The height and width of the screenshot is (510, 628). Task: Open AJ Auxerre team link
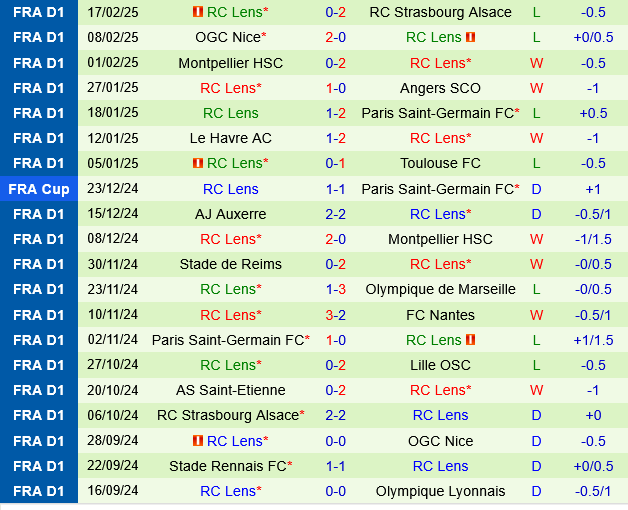230,214
